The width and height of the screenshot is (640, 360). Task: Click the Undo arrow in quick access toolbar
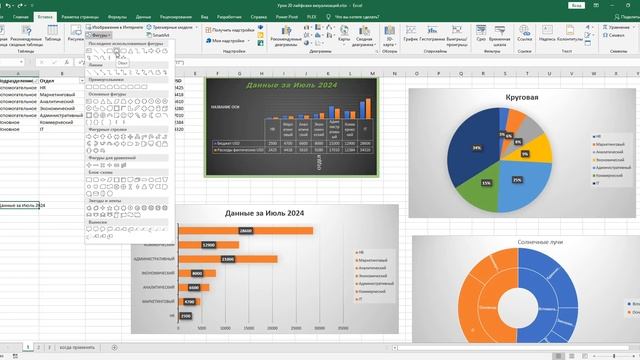point(8,5)
